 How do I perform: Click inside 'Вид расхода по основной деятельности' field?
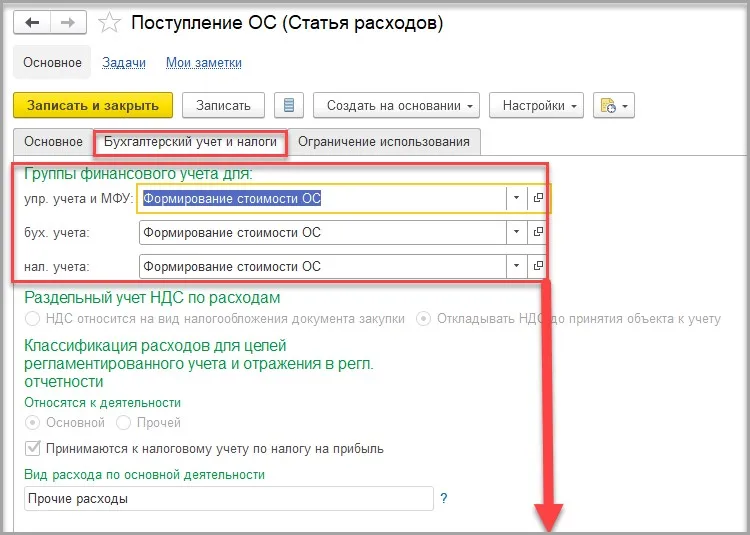[228, 498]
